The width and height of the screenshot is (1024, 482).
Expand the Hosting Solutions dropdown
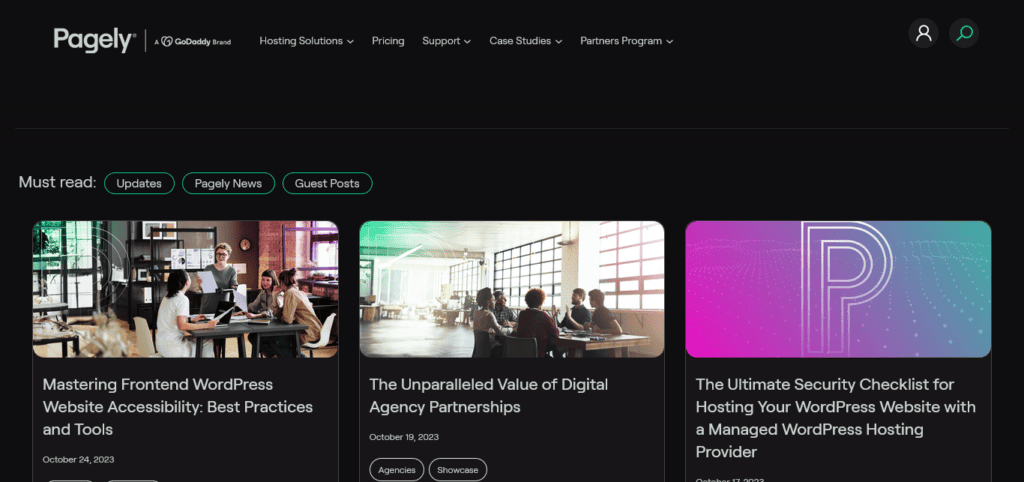tap(306, 41)
